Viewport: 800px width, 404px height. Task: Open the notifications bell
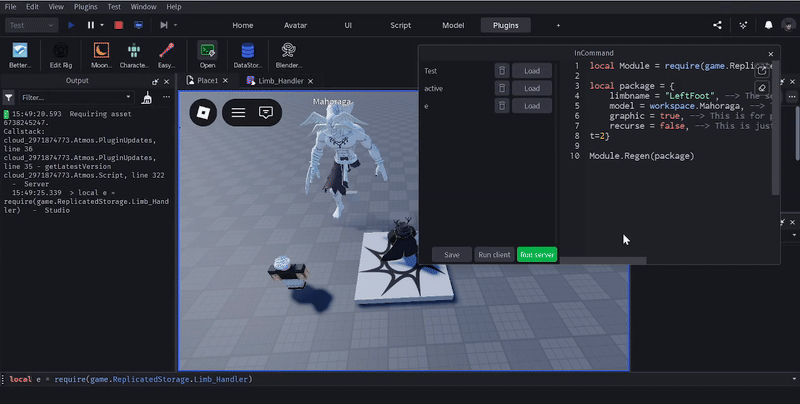click(768, 25)
